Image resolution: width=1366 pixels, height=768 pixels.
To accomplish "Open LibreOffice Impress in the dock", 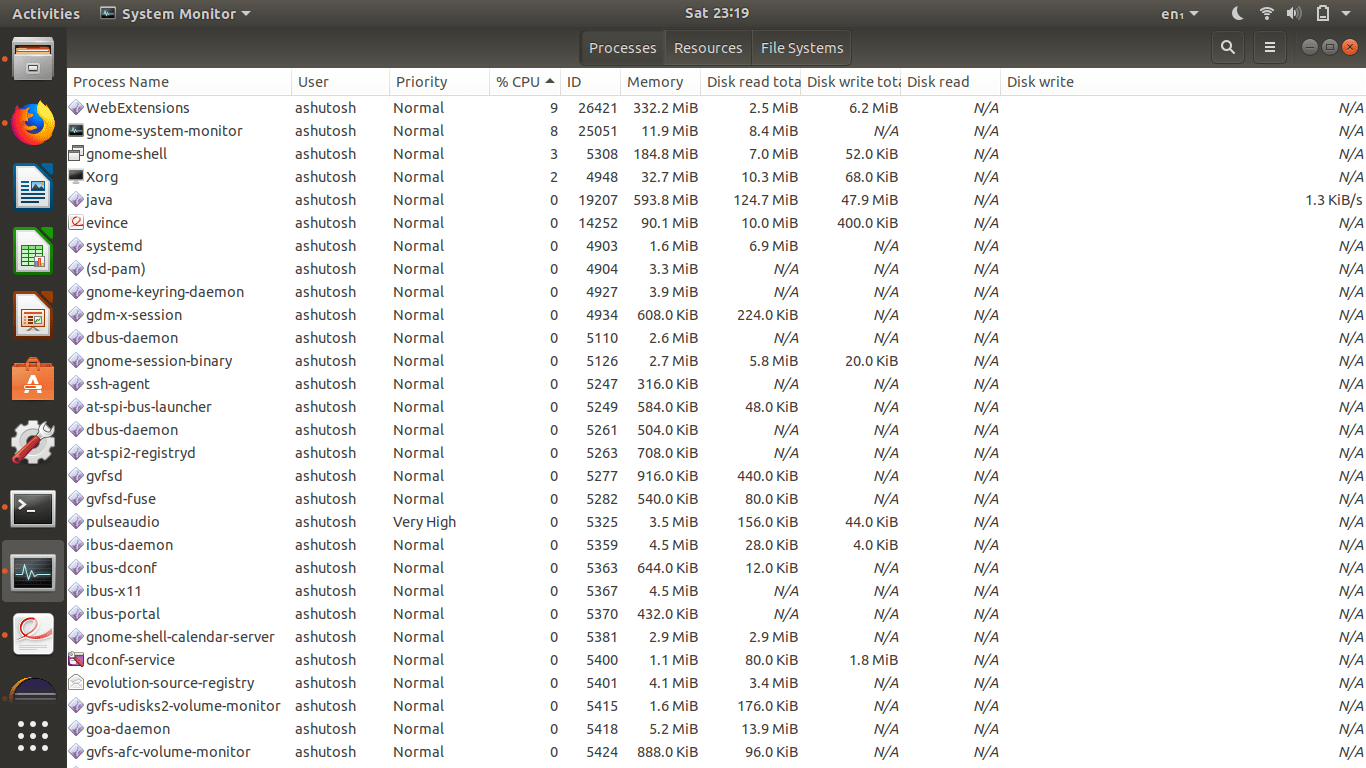I will (33, 316).
